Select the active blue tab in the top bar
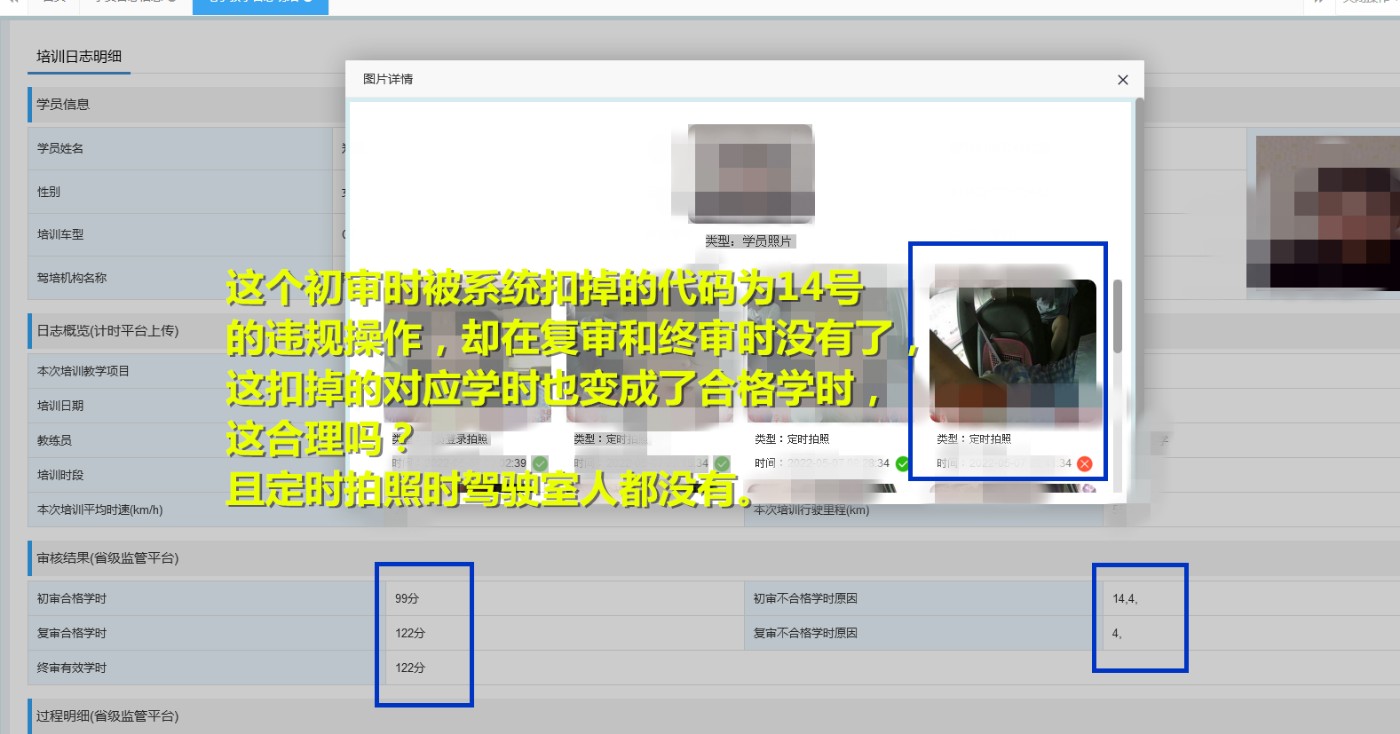The image size is (1400, 734). [x=259, y=5]
